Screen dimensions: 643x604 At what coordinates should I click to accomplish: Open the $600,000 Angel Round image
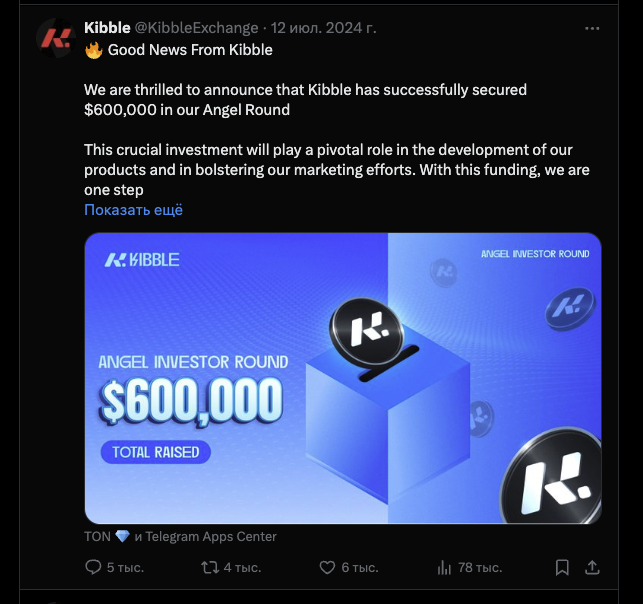pos(343,378)
